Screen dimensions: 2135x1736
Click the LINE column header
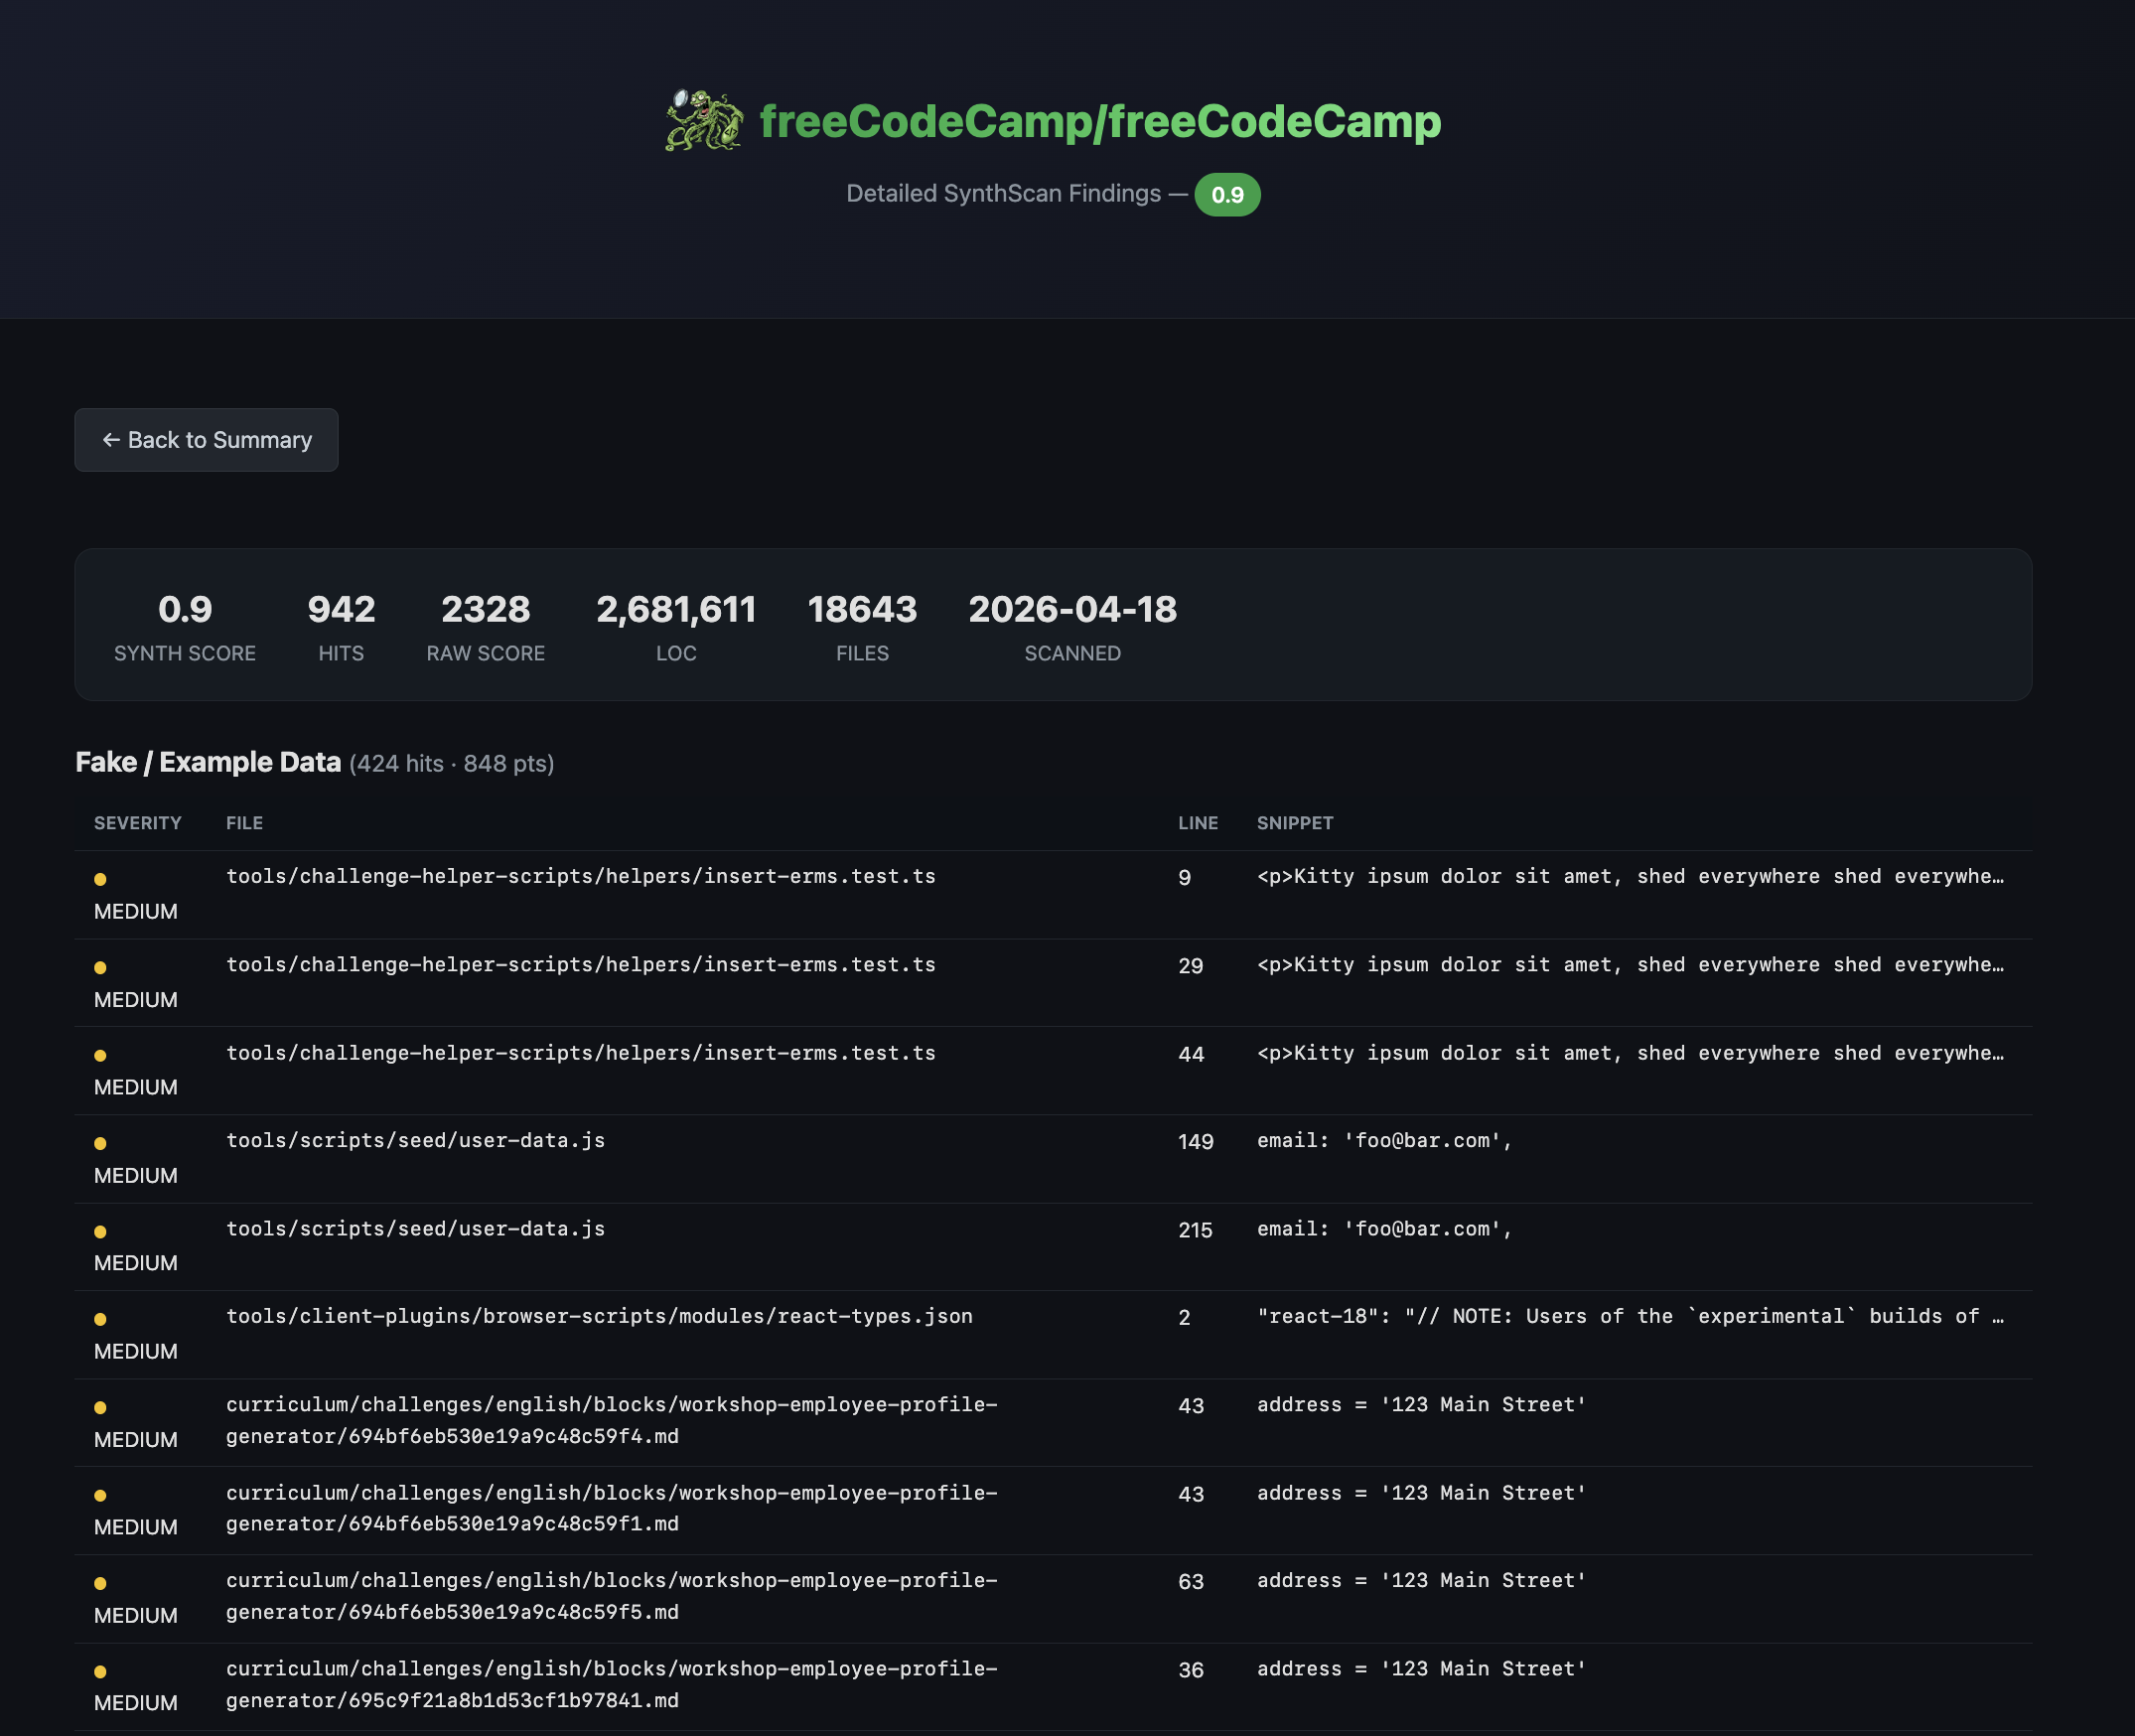point(1198,823)
